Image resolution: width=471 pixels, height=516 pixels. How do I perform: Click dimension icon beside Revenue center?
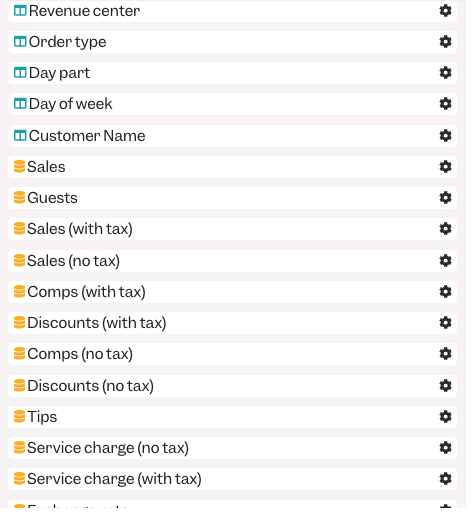click(20, 11)
